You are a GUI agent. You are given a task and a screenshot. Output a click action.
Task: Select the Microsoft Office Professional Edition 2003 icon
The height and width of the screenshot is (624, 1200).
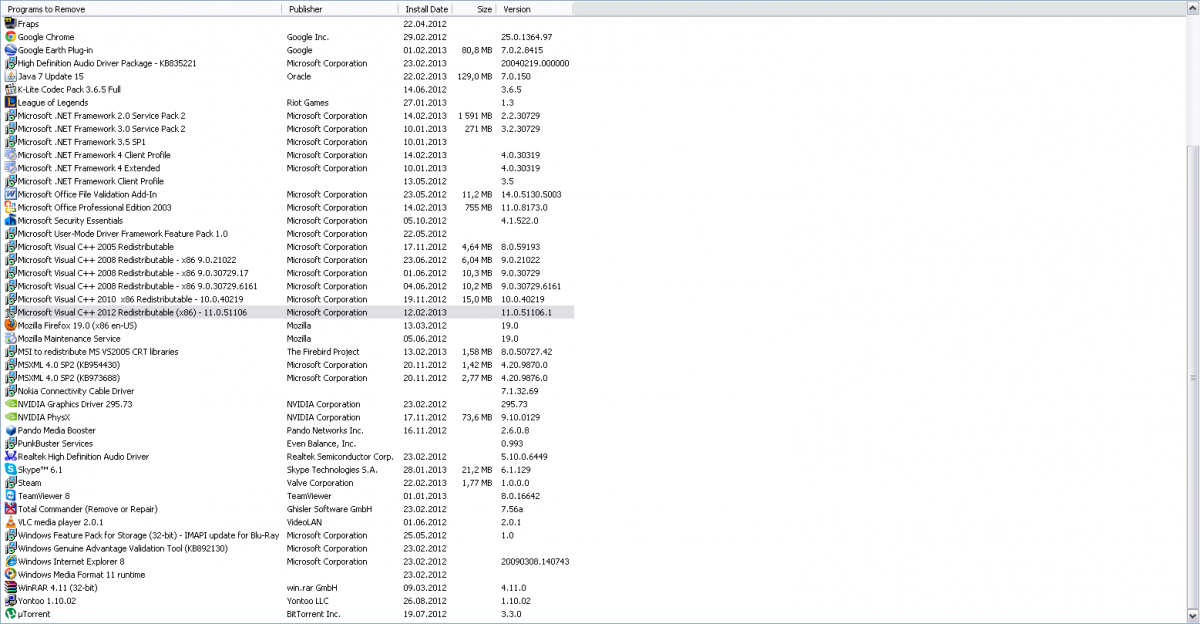10,207
